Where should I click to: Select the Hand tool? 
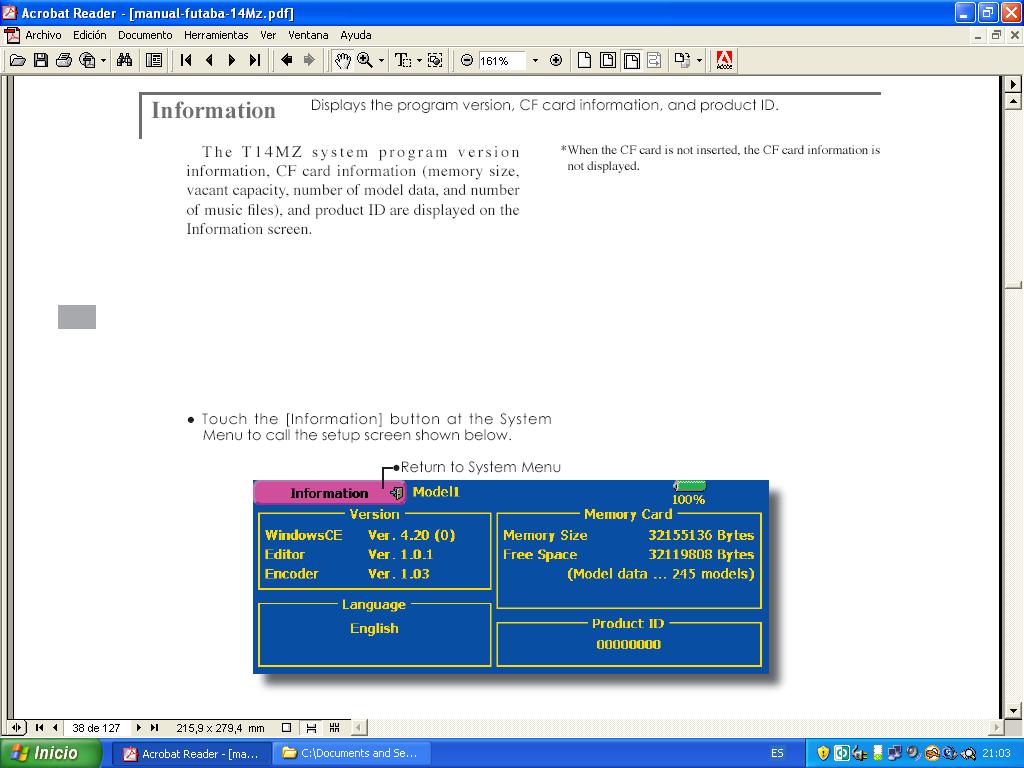tap(343, 60)
